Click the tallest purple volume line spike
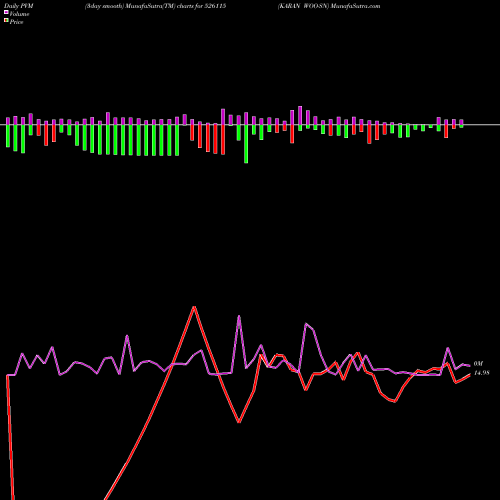This screenshot has height=500, width=500. [x=239, y=316]
